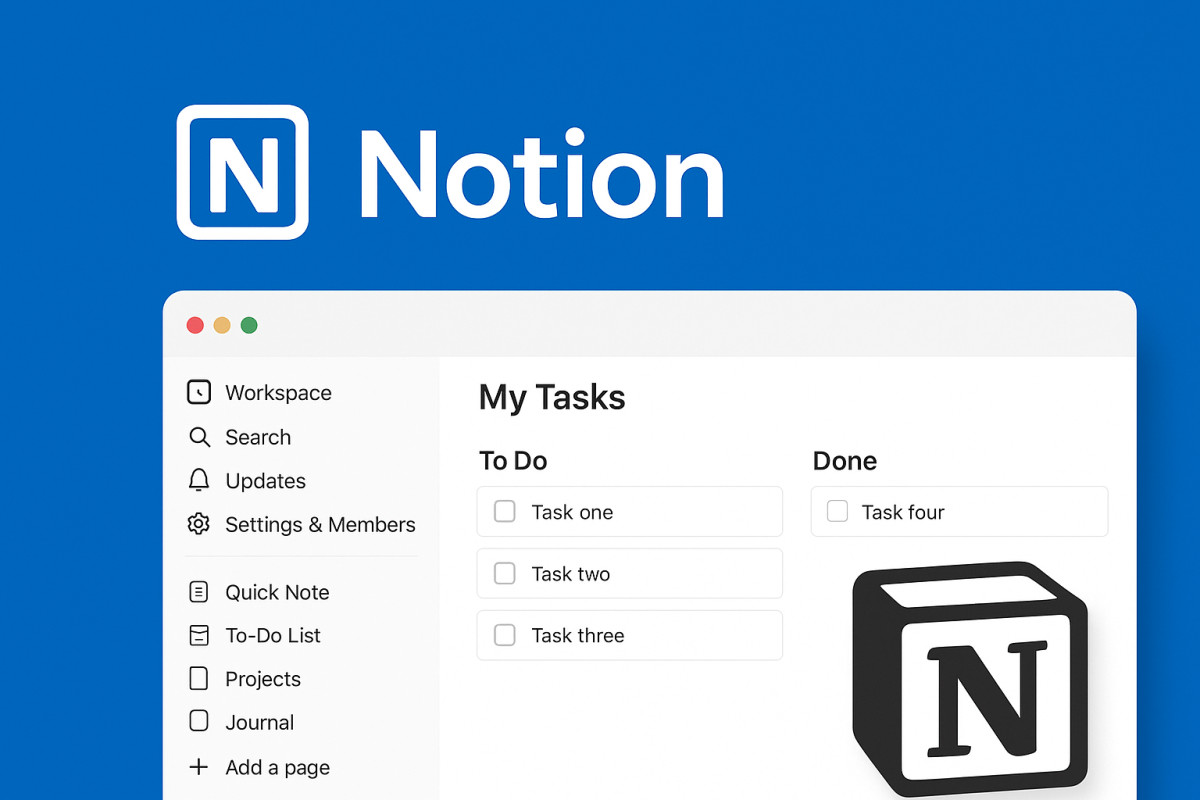Image resolution: width=1200 pixels, height=800 pixels.
Task: Click the Journal rounded square icon
Action: pos(199,722)
